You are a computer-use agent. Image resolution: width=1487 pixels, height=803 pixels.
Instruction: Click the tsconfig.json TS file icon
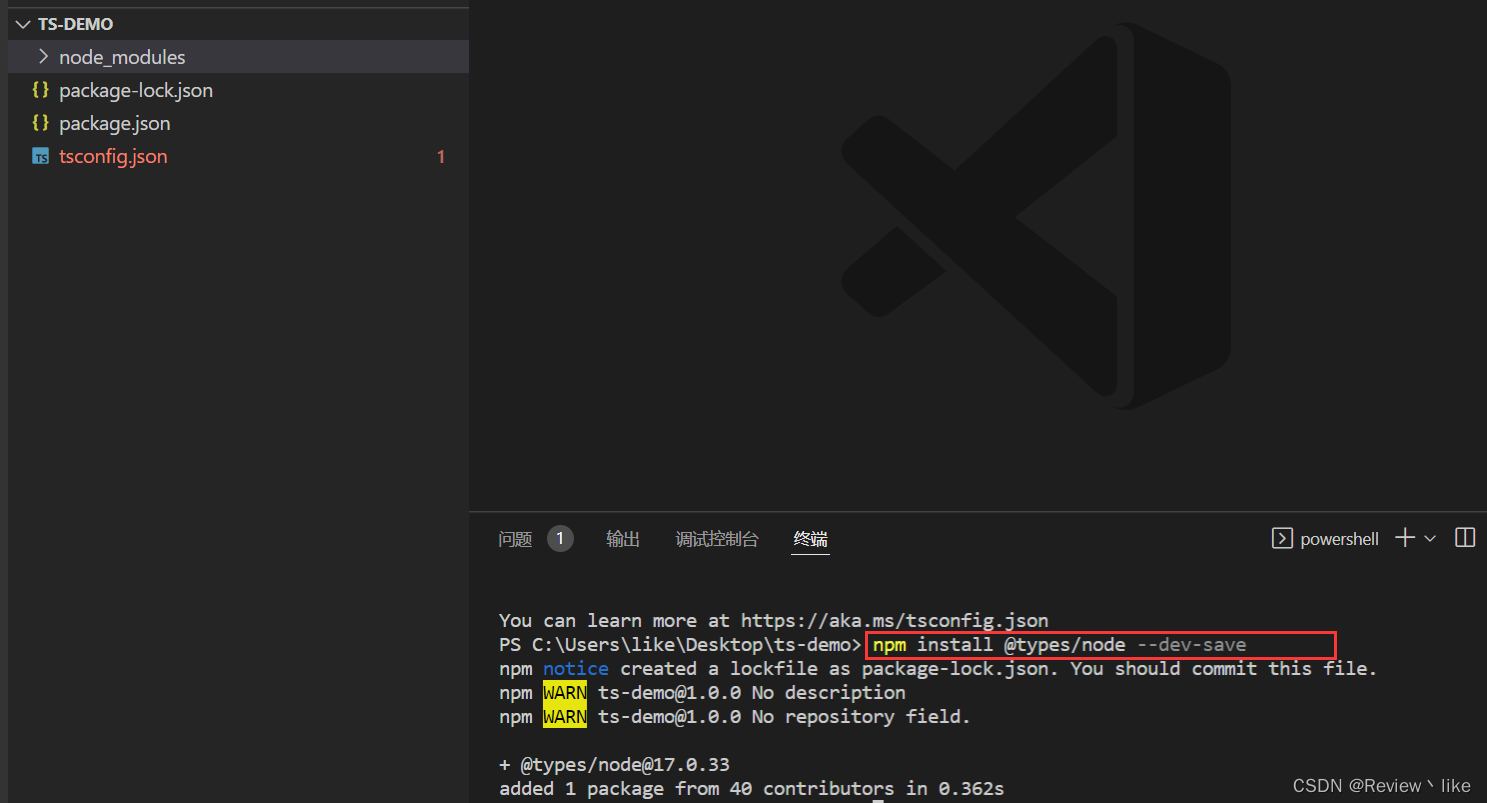[40, 156]
